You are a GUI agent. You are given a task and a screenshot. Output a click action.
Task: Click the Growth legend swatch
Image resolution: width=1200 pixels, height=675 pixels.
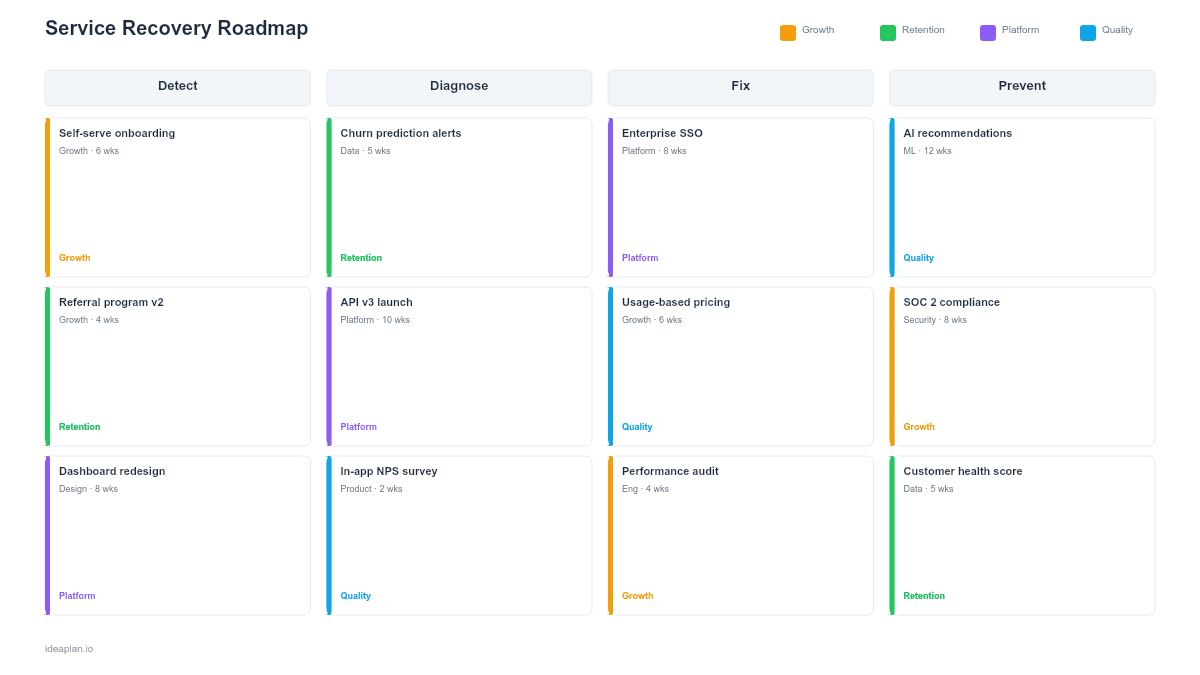point(787,31)
